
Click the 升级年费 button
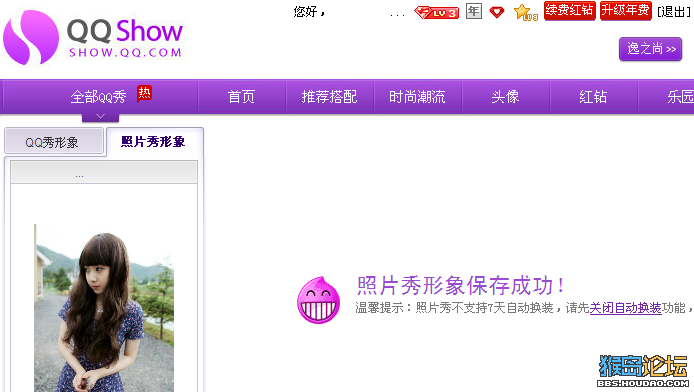click(625, 10)
